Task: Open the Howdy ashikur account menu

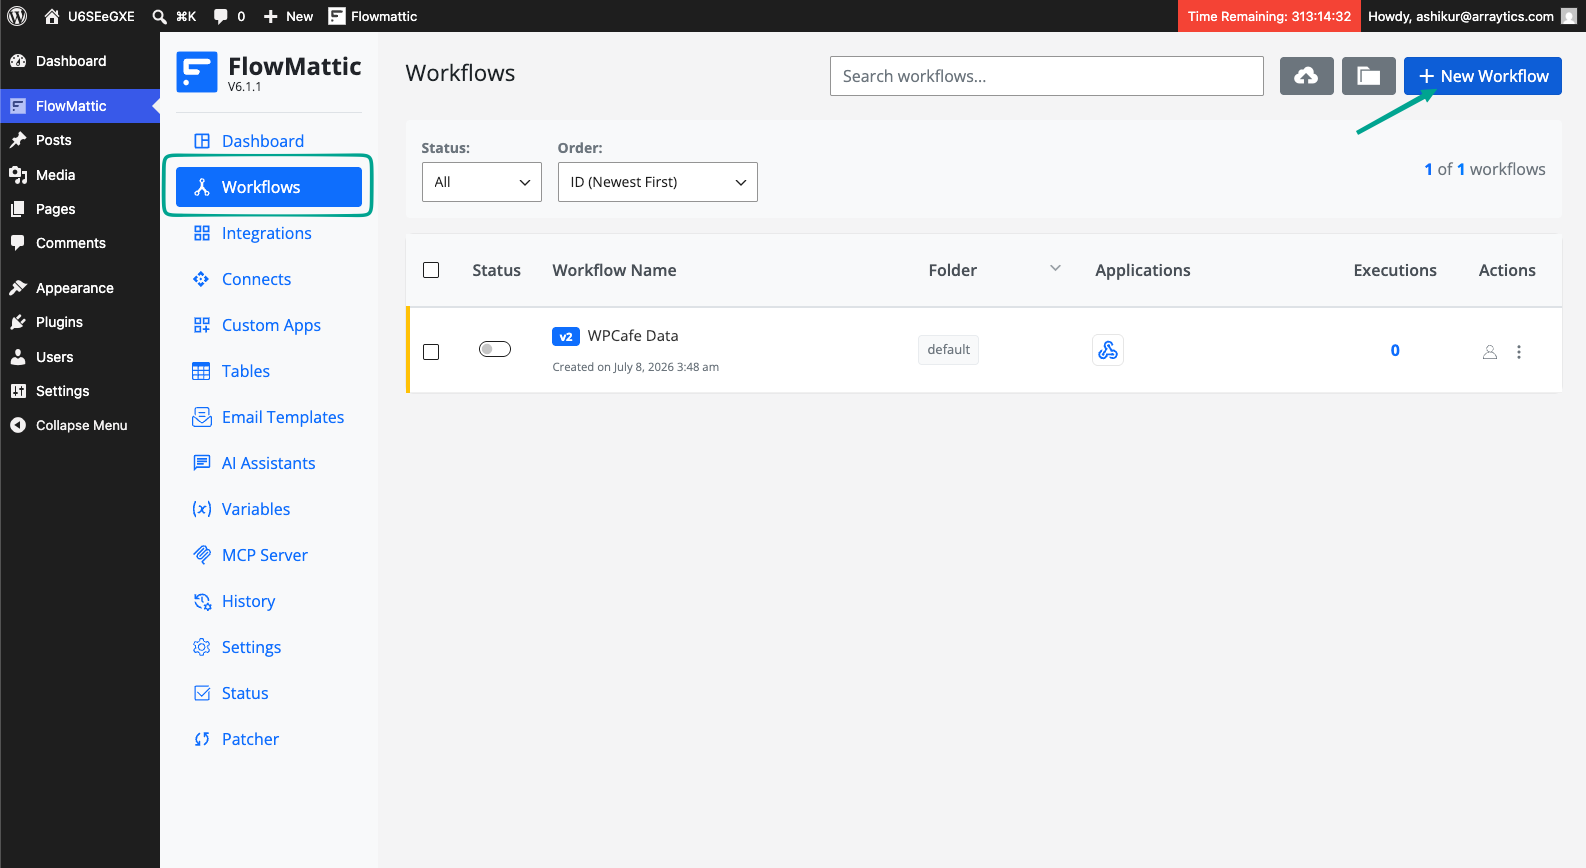Action: point(1472,16)
